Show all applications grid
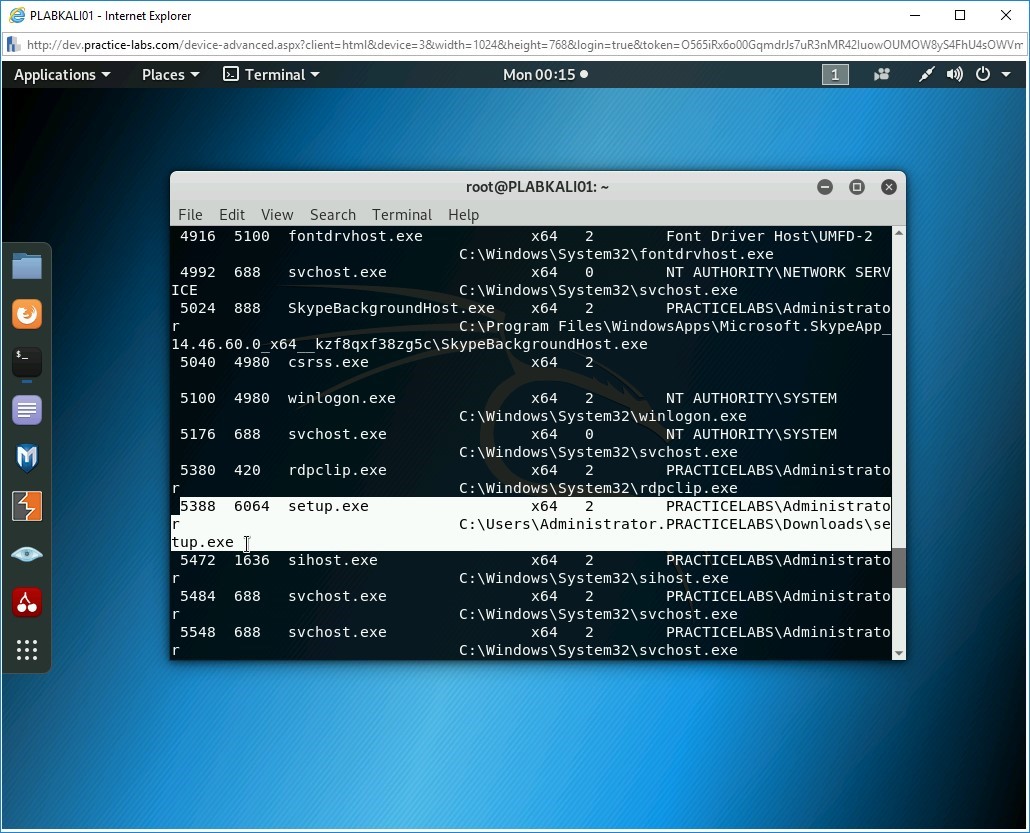This screenshot has width=1030, height=833. pos(27,650)
